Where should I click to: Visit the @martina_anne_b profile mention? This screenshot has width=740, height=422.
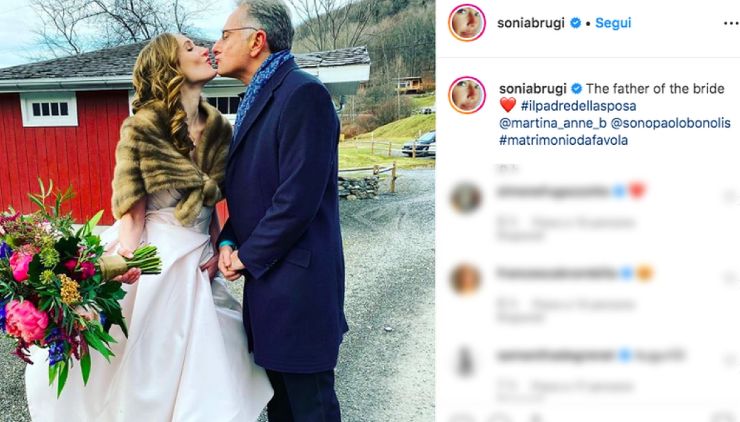point(553,123)
